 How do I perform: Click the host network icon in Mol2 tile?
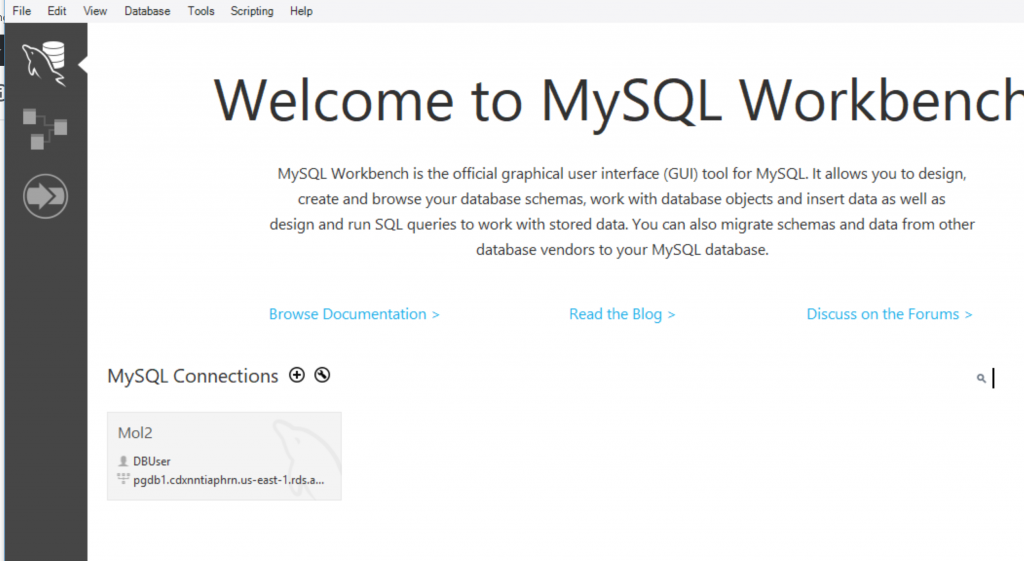point(123,479)
